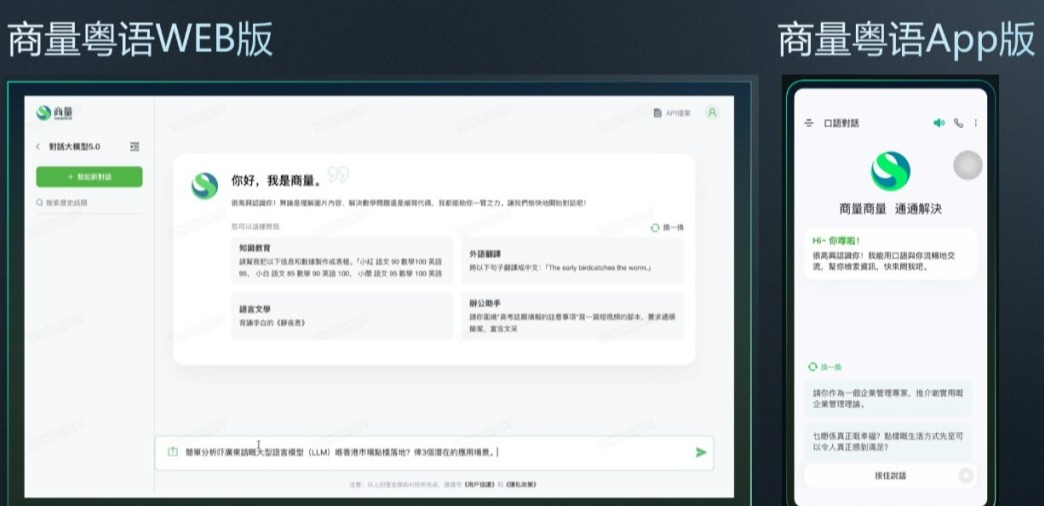
Task: Select the 真正嘅幸福 question in phone app
Action: click(888, 441)
